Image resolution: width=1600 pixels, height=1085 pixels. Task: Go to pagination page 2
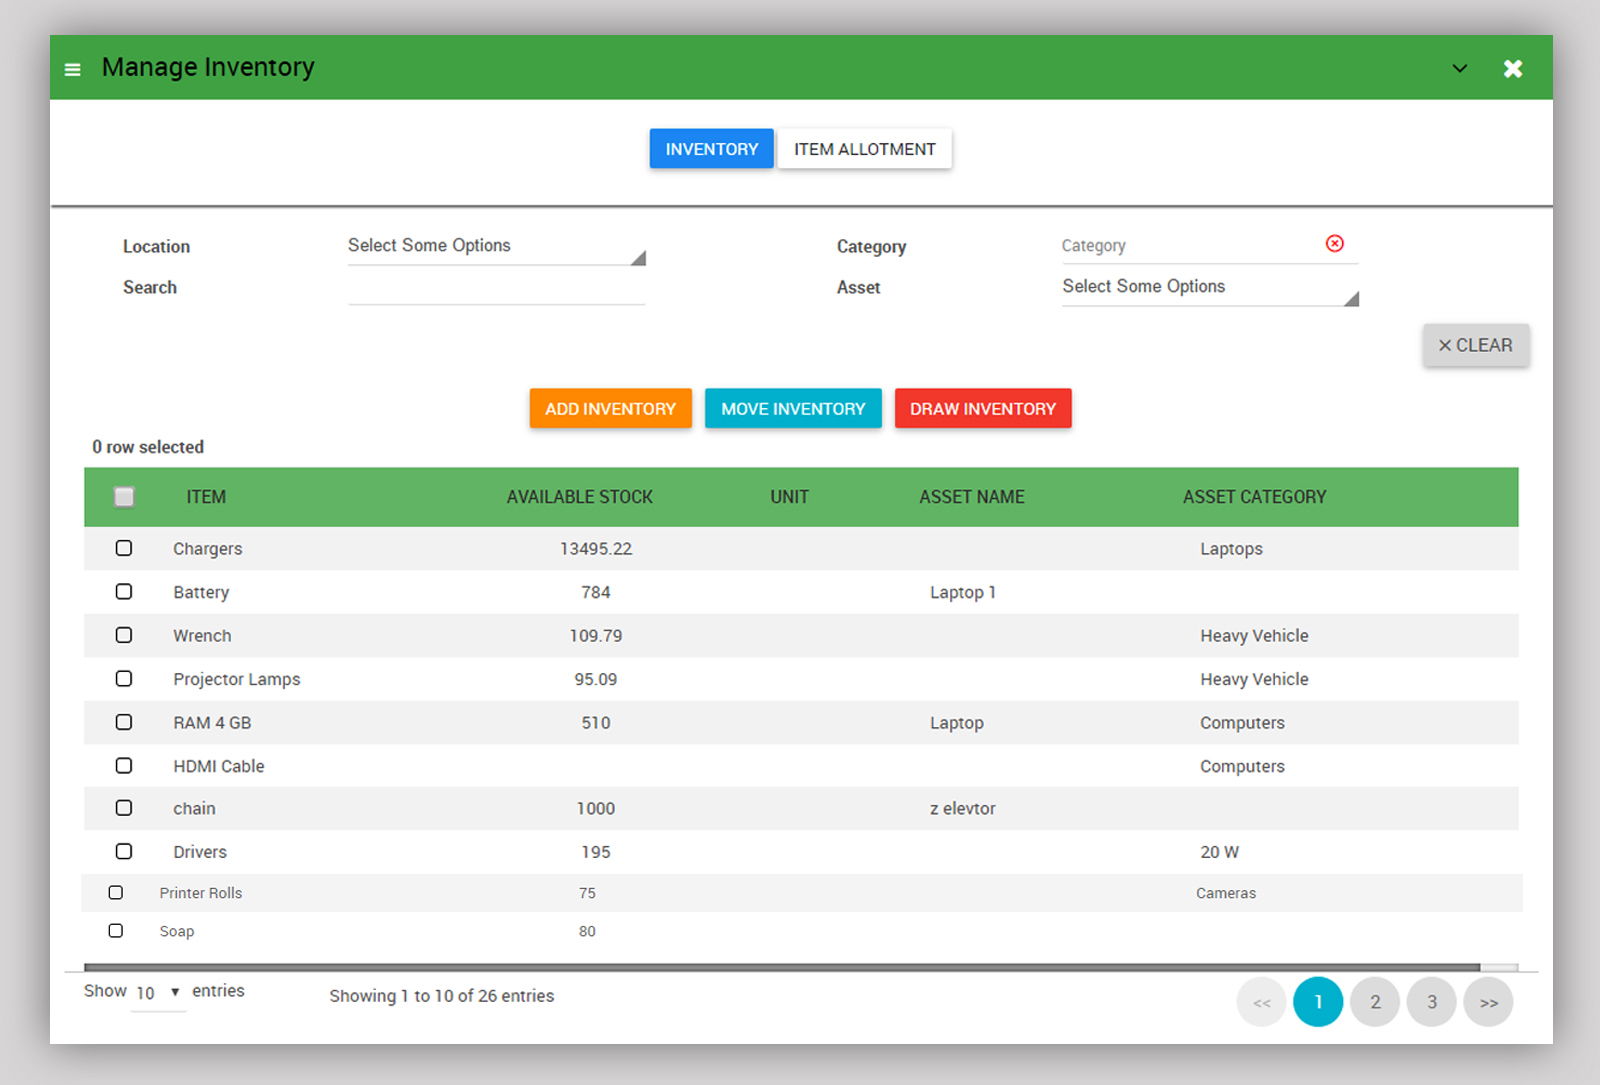pyautogui.click(x=1375, y=1002)
